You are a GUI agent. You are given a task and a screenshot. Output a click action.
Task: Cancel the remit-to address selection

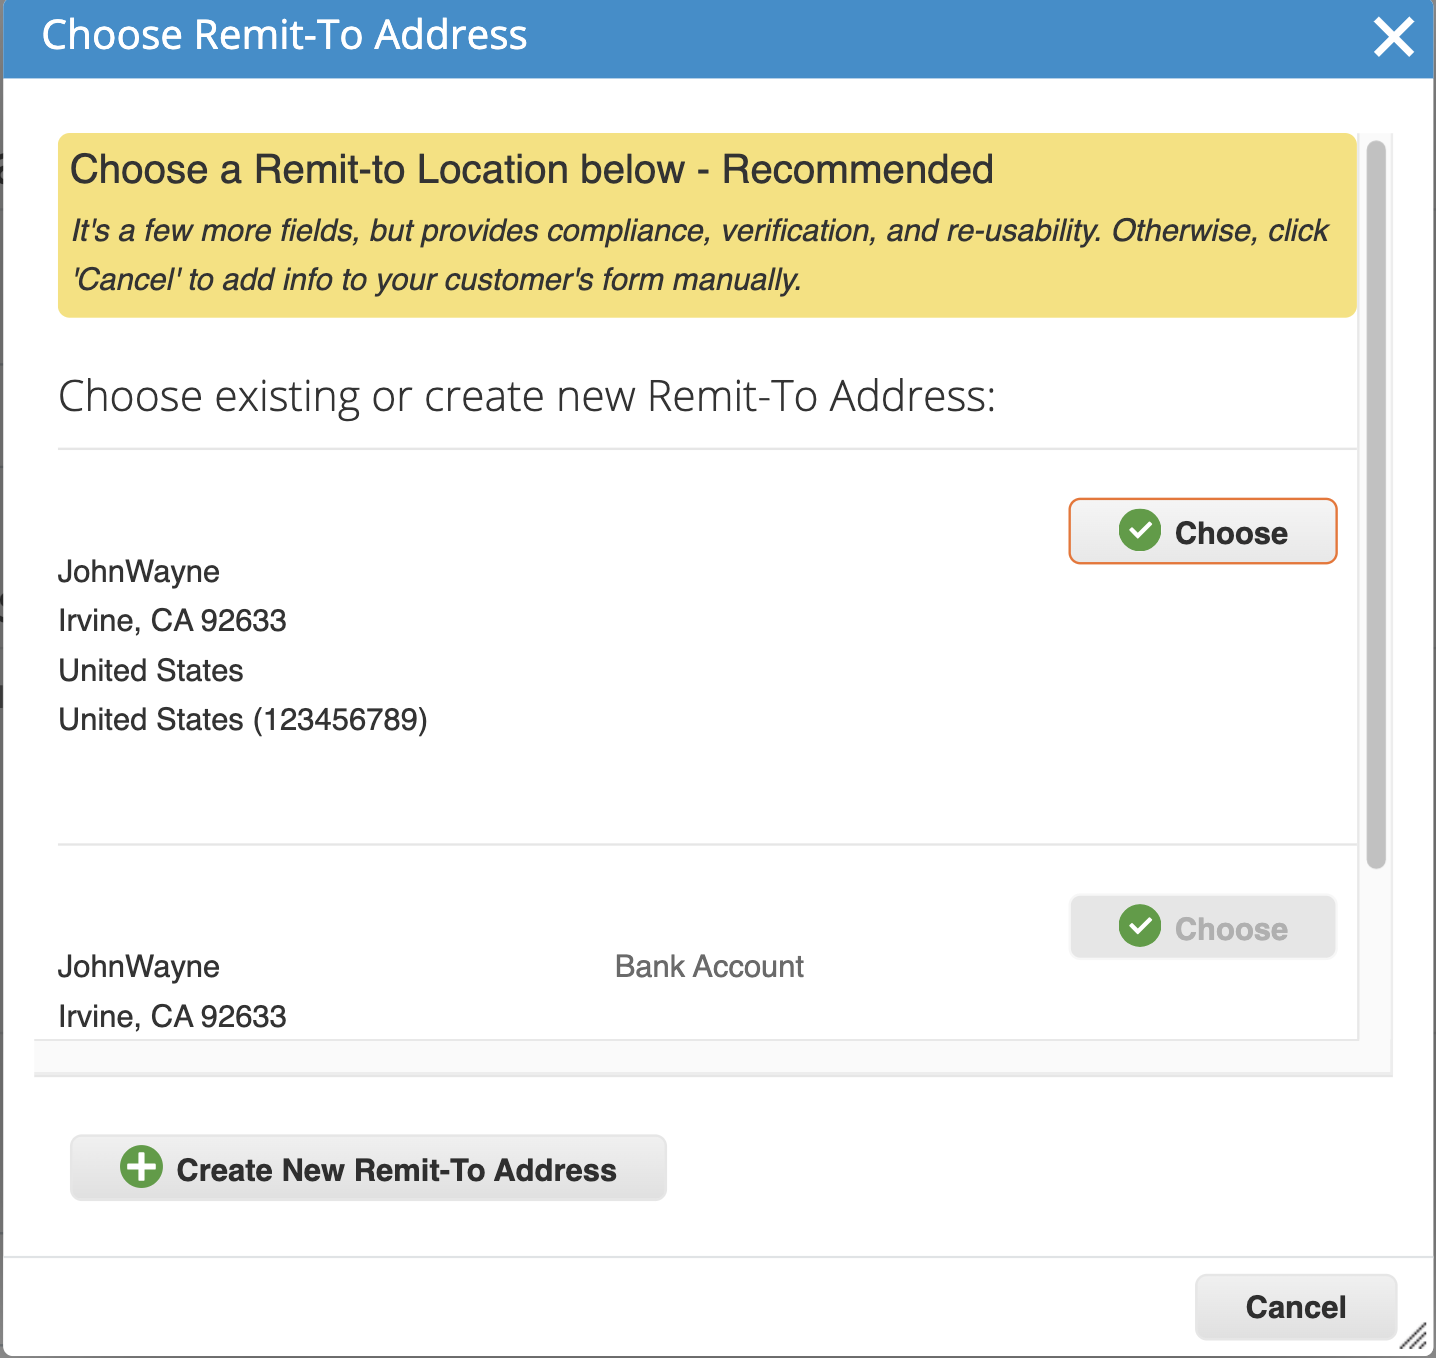coord(1295,1307)
